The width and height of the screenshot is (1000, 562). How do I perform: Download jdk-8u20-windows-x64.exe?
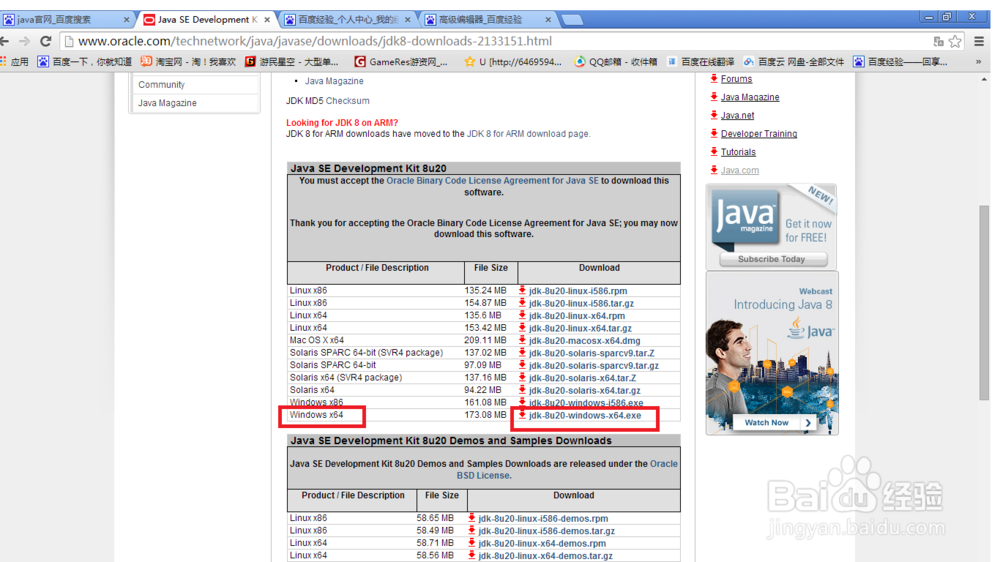coord(585,415)
